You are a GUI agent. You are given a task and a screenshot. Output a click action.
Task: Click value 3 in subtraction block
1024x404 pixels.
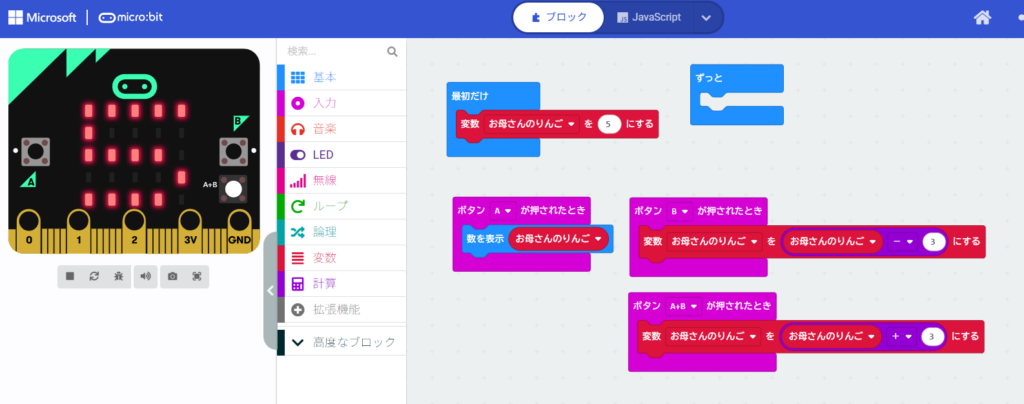(935, 241)
